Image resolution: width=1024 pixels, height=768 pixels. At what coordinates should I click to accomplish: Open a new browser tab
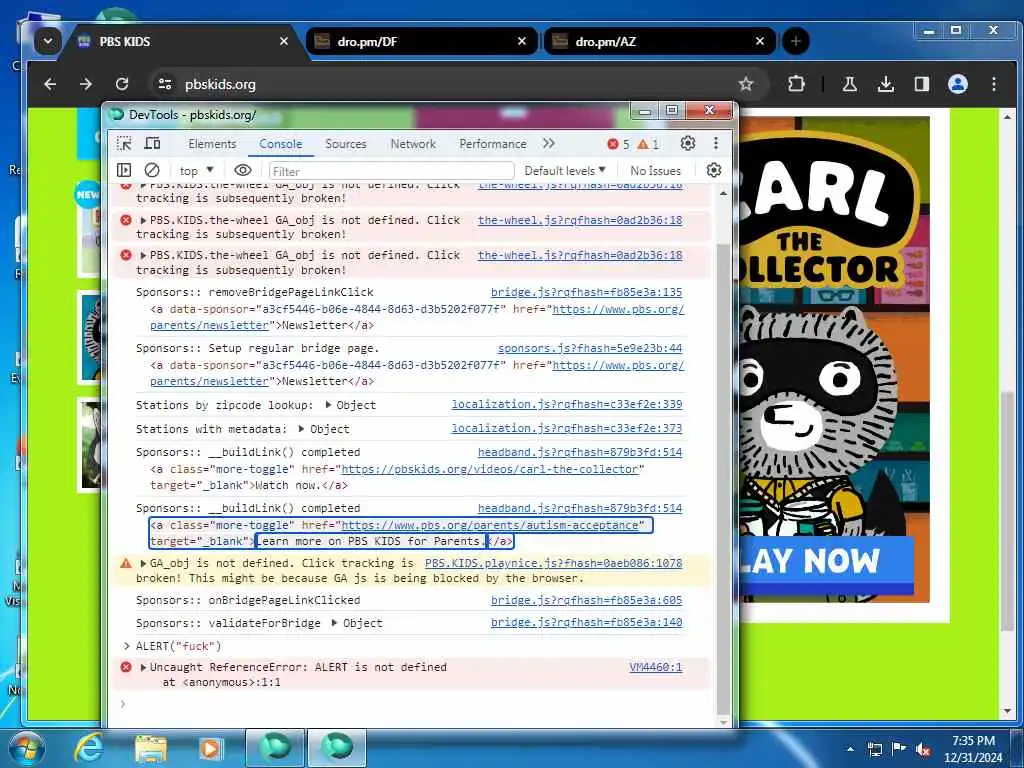(795, 42)
